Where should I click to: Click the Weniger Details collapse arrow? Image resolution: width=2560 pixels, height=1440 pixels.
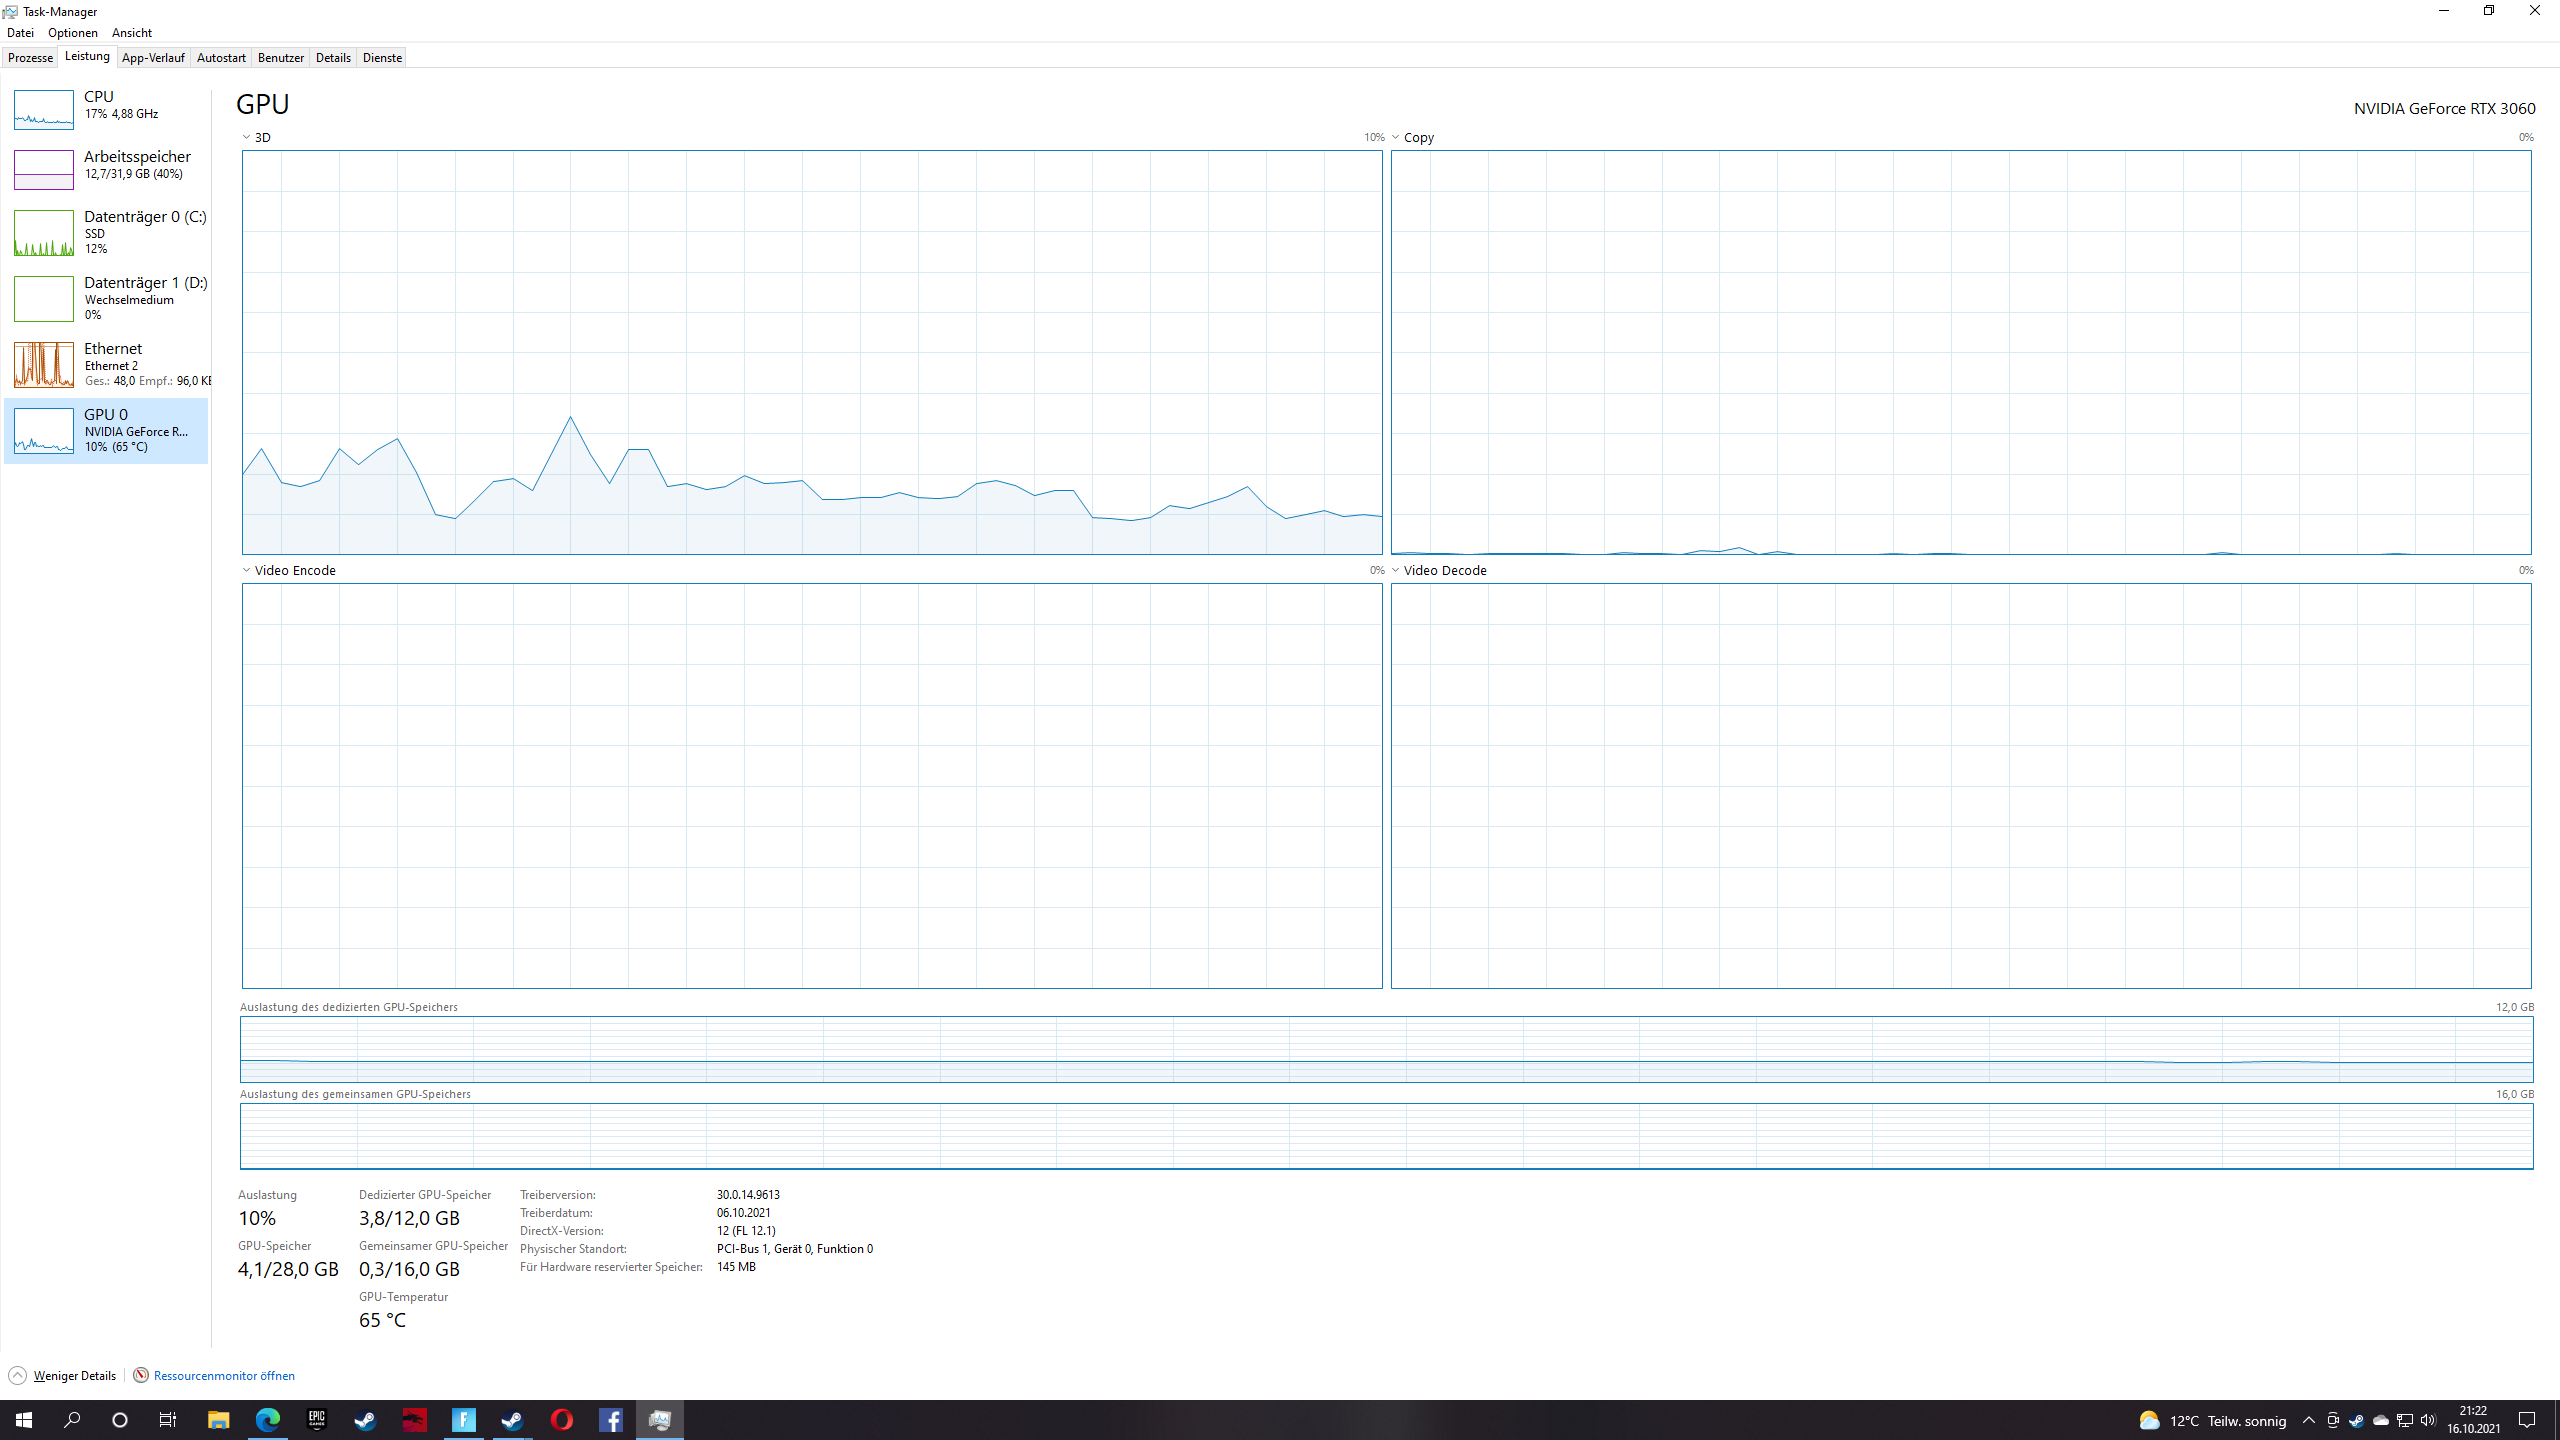click(x=17, y=1375)
